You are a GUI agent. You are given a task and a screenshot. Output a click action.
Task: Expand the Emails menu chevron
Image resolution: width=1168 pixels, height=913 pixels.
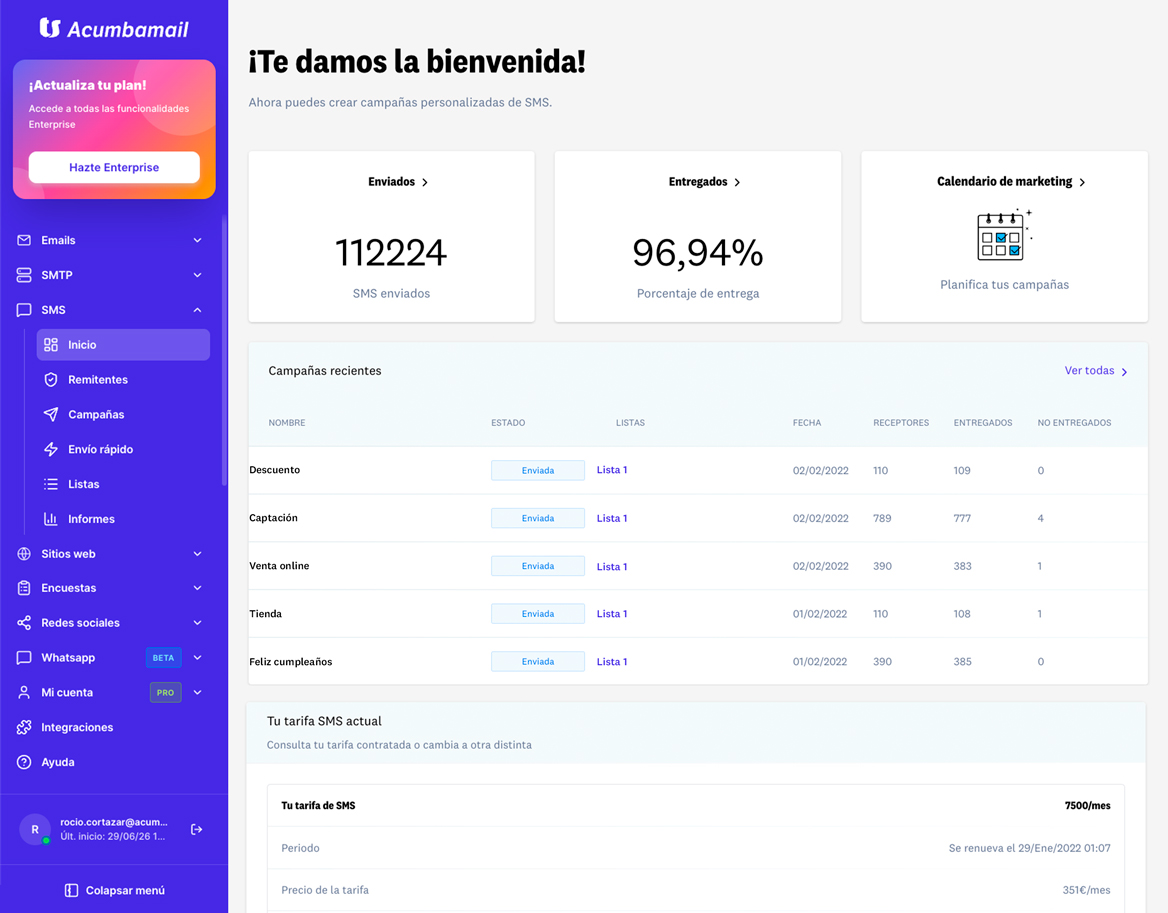tap(197, 240)
